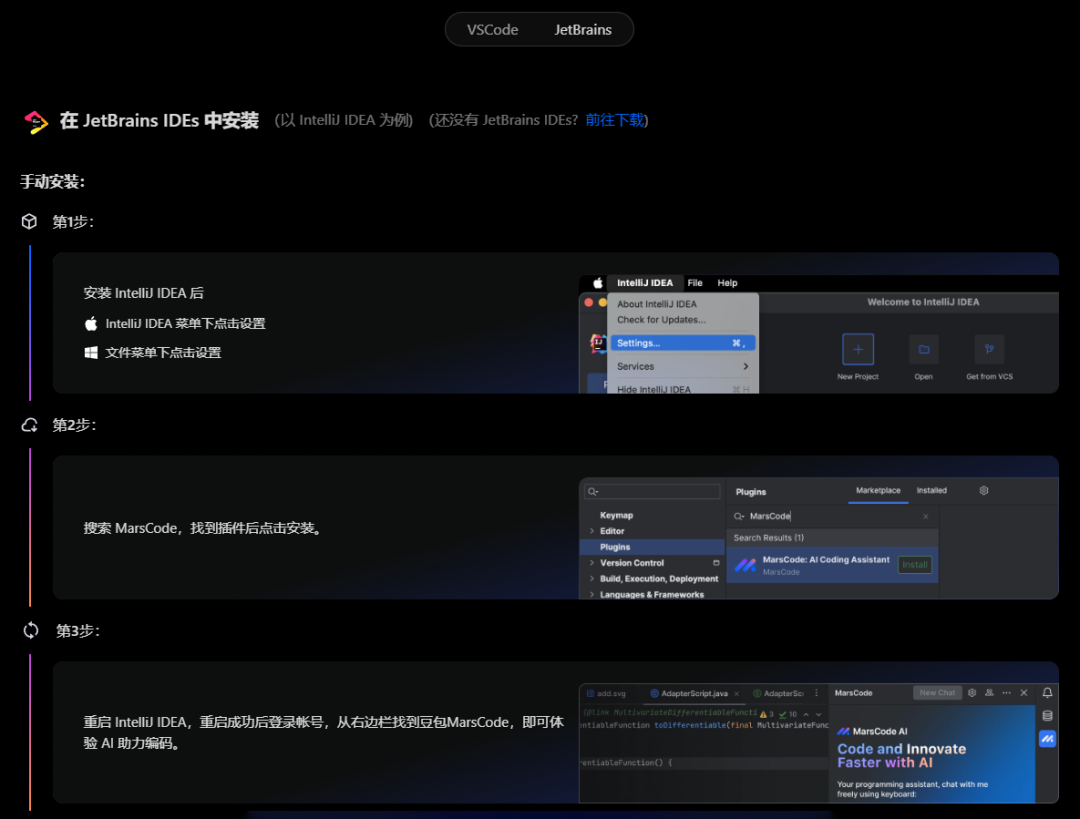Expand the Editor settings node
The height and width of the screenshot is (819, 1080).
click(x=592, y=531)
